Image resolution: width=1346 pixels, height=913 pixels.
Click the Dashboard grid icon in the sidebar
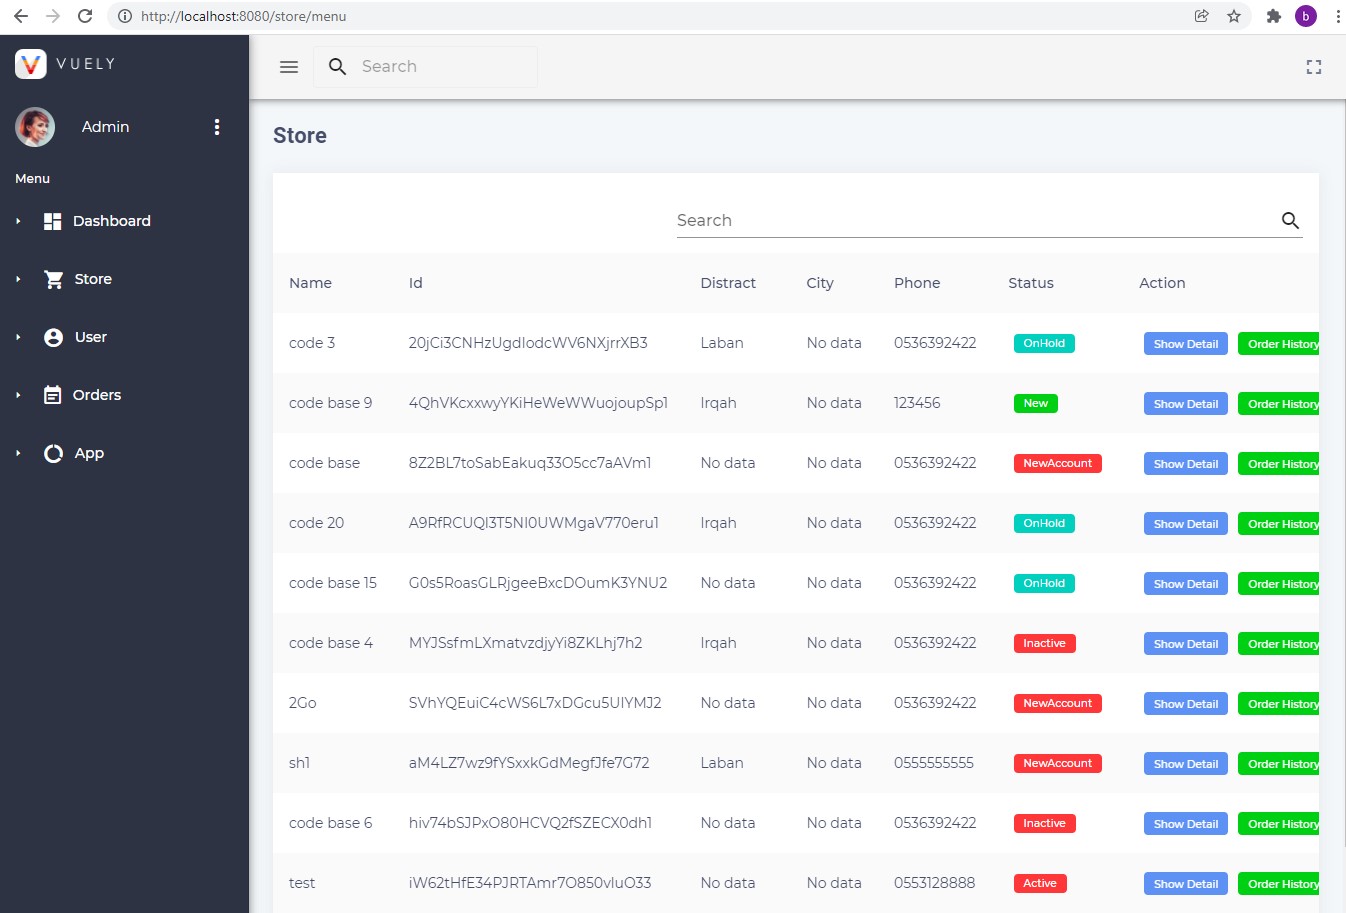(52, 221)
